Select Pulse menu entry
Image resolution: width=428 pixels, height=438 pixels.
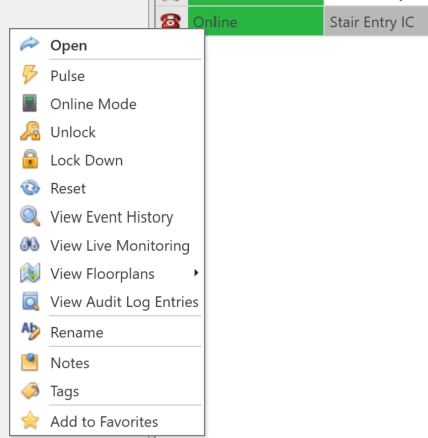tap(107, 76)
